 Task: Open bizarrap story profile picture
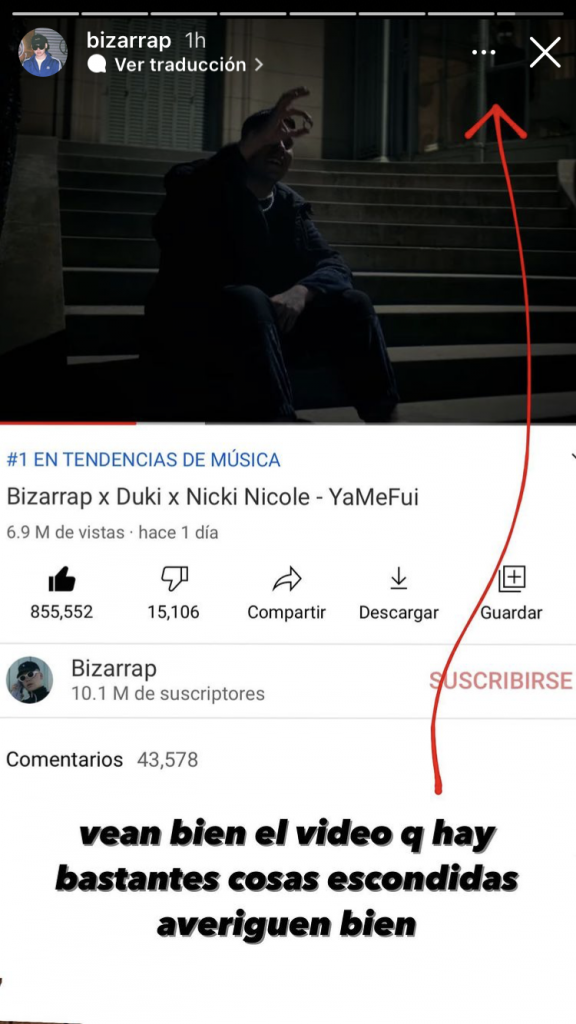tap(42, 52)
